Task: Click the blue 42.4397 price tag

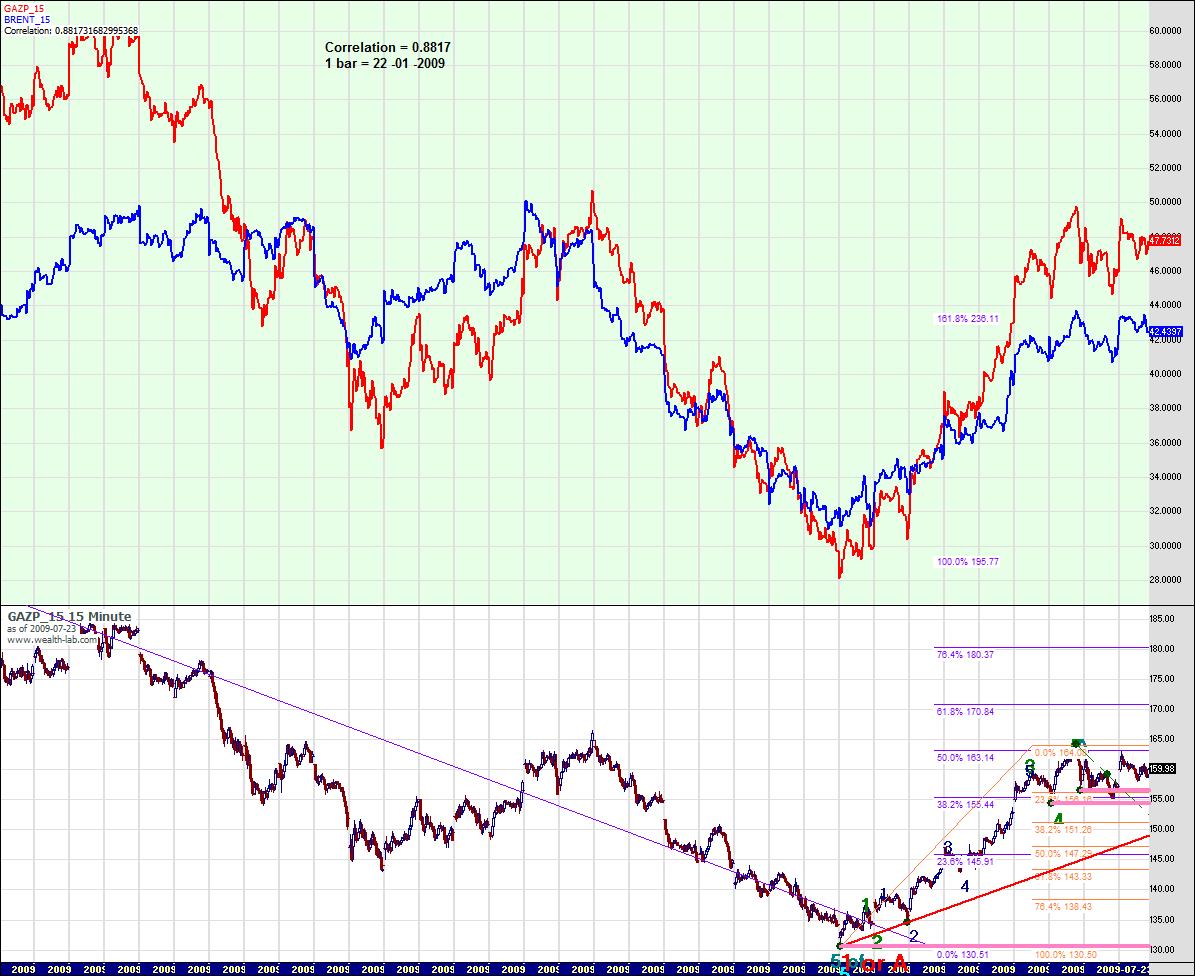Action: pyautogui.click(x=1165, y=331)
